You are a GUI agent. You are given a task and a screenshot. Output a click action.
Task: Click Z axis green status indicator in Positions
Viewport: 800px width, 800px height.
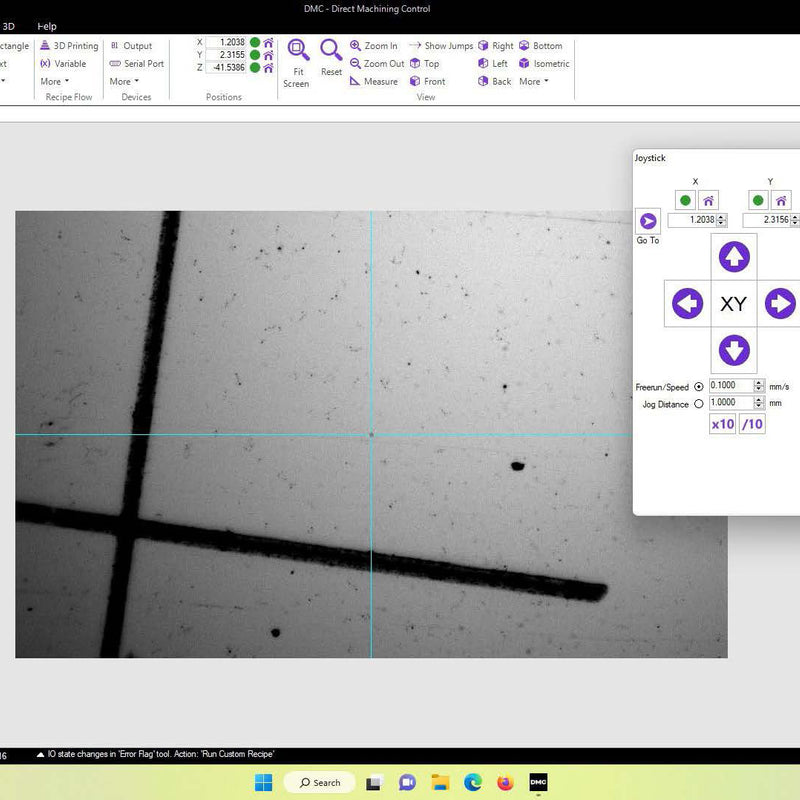(x=255, y=67)
